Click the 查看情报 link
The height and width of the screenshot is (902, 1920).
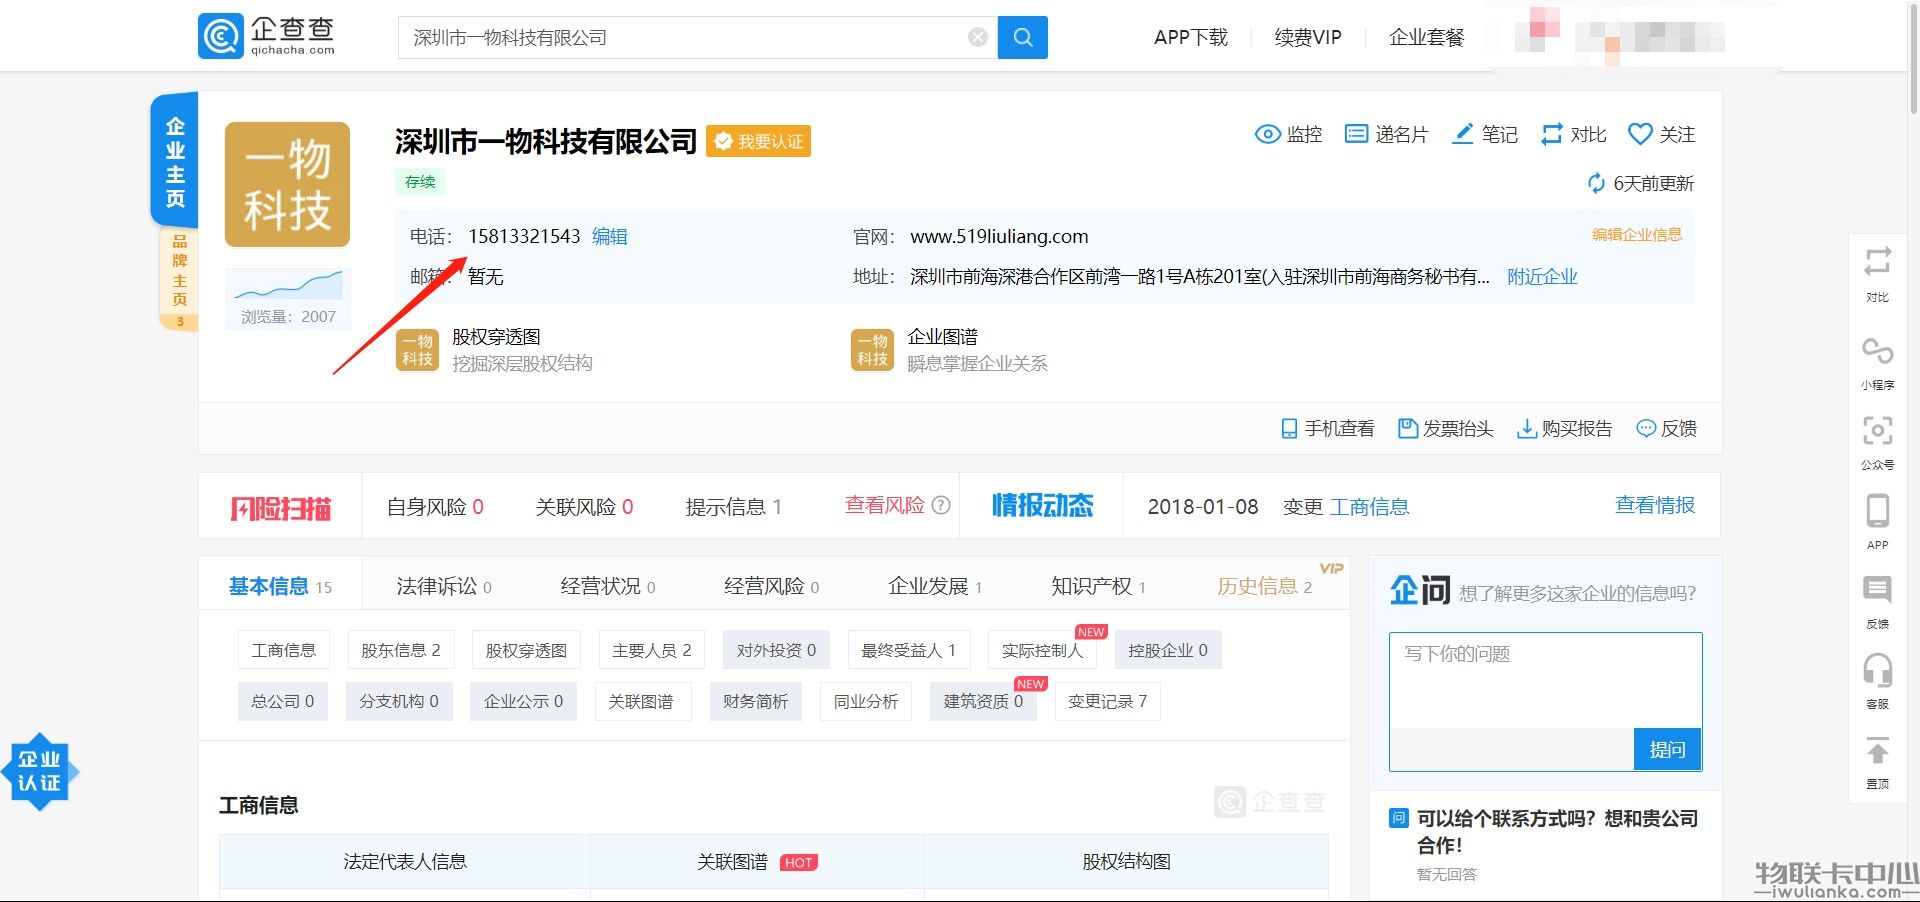coord(1655,505)
